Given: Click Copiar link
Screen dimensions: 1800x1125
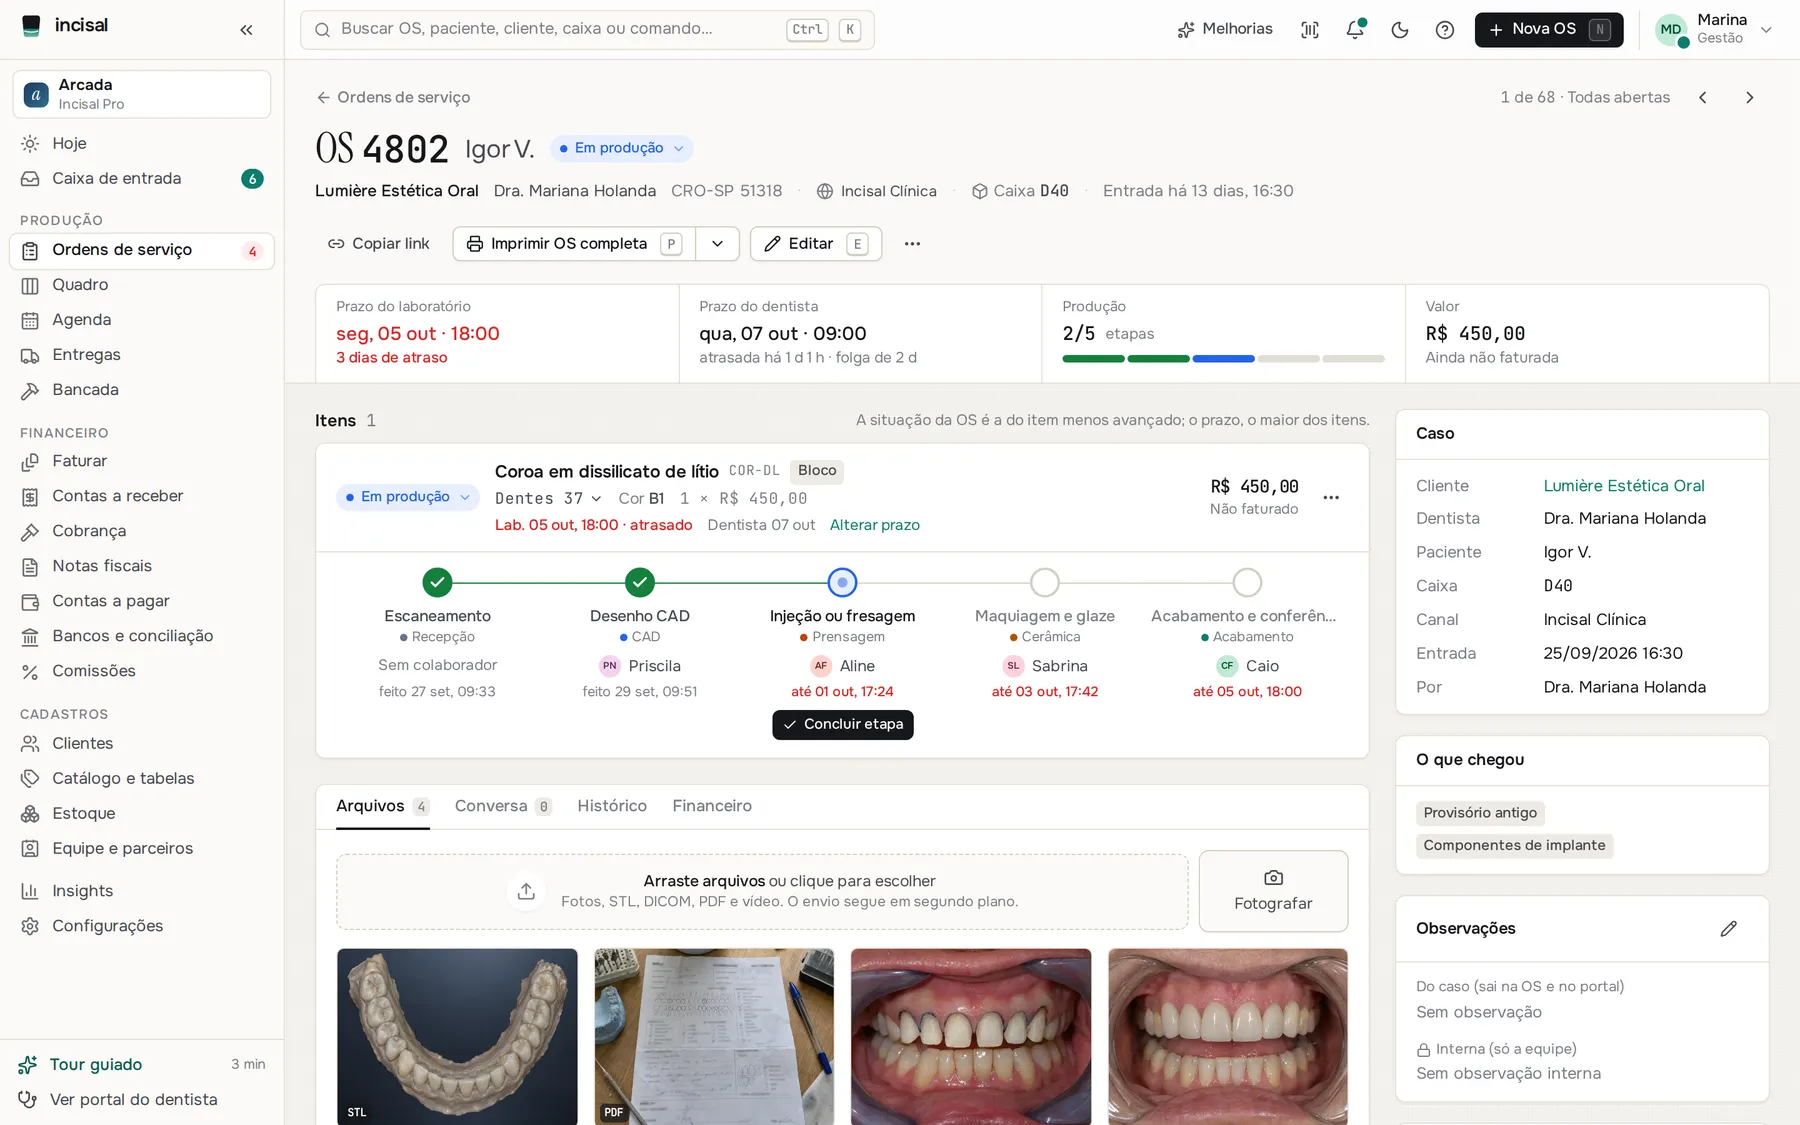Looking at the screenshot, I should (x=379, y=244).
